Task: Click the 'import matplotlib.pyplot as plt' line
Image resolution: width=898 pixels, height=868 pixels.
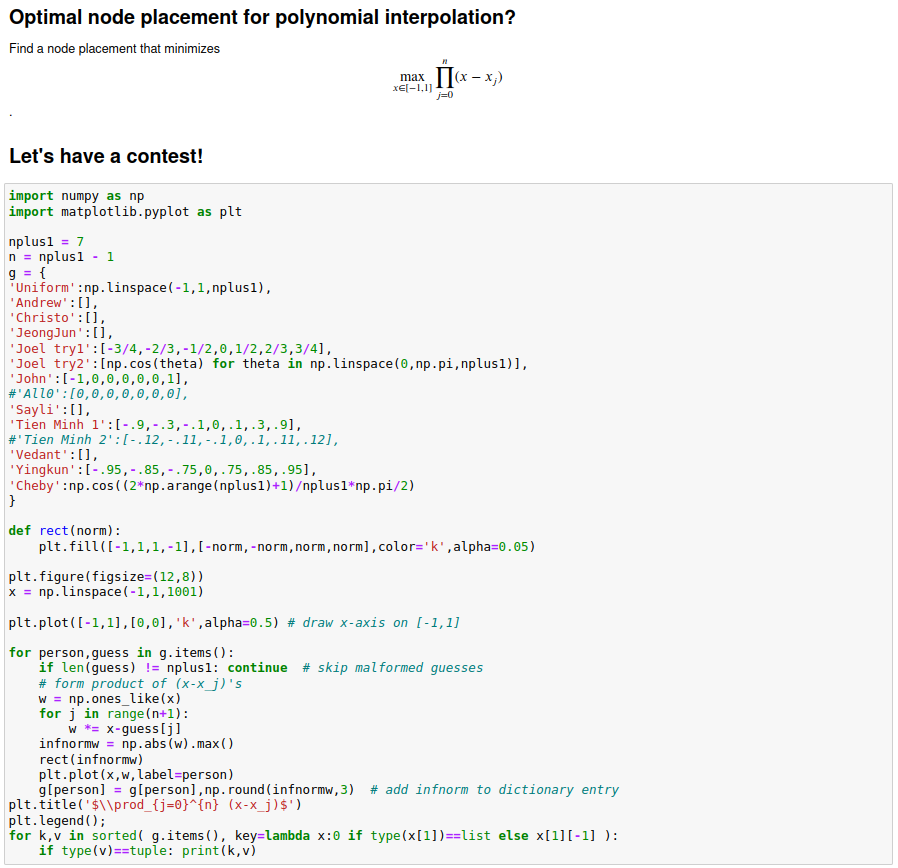Action: 125,211
